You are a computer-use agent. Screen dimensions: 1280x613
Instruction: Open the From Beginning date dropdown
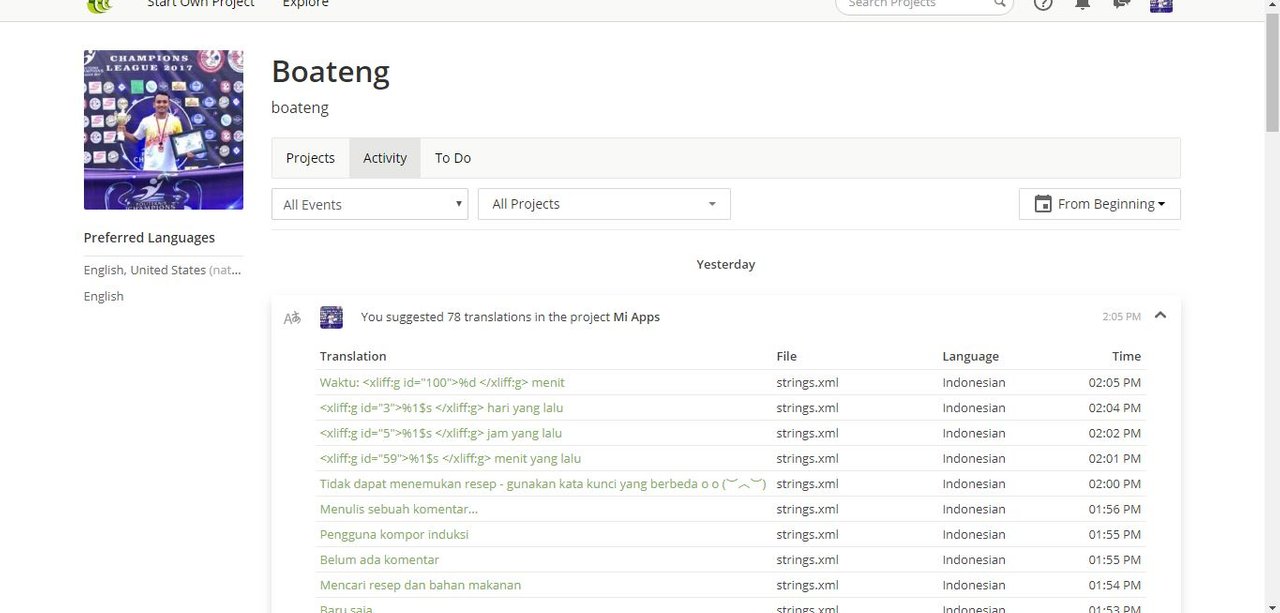[x=1099, y=204]
